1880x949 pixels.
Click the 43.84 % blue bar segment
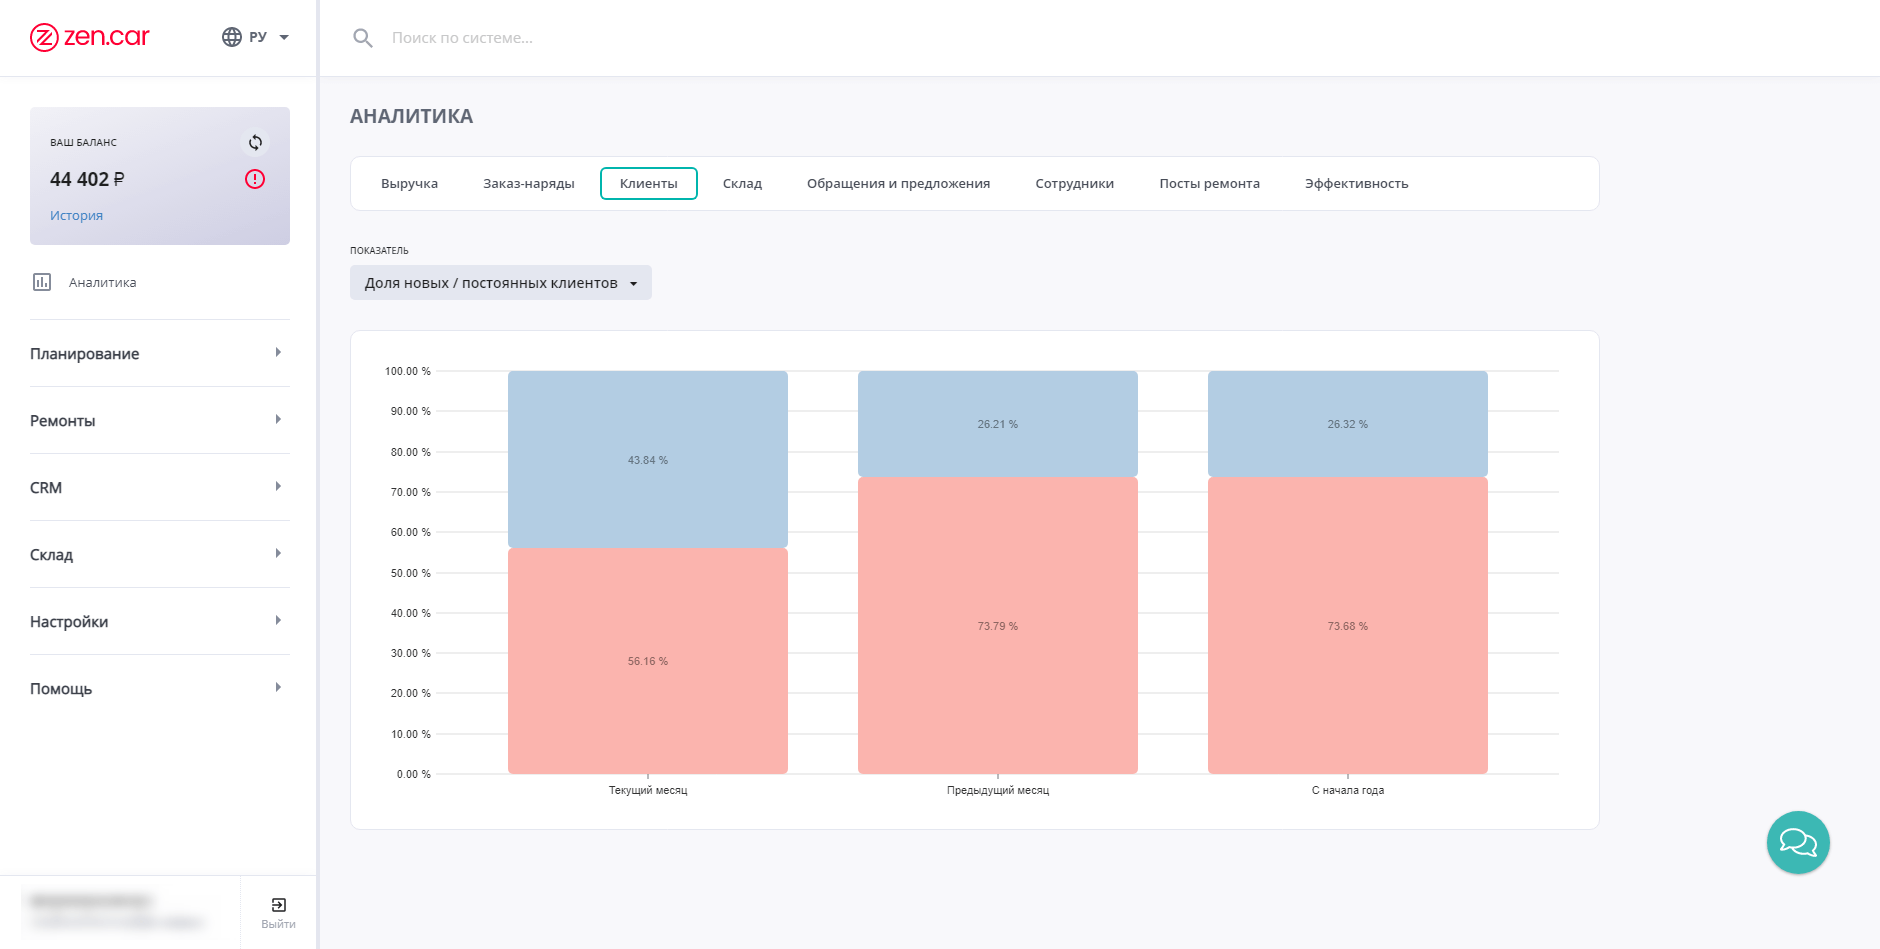pos(648,460)
